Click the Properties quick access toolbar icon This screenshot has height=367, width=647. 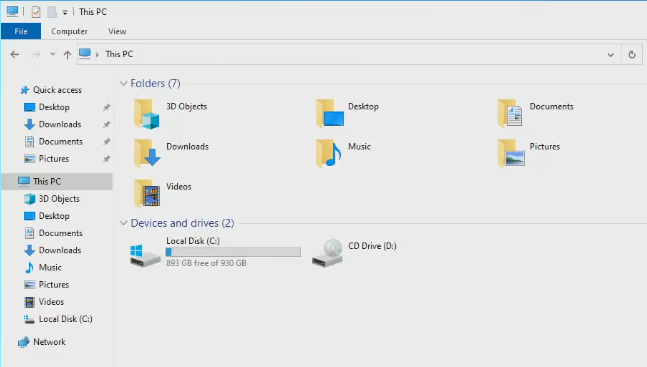click(36, 12)
